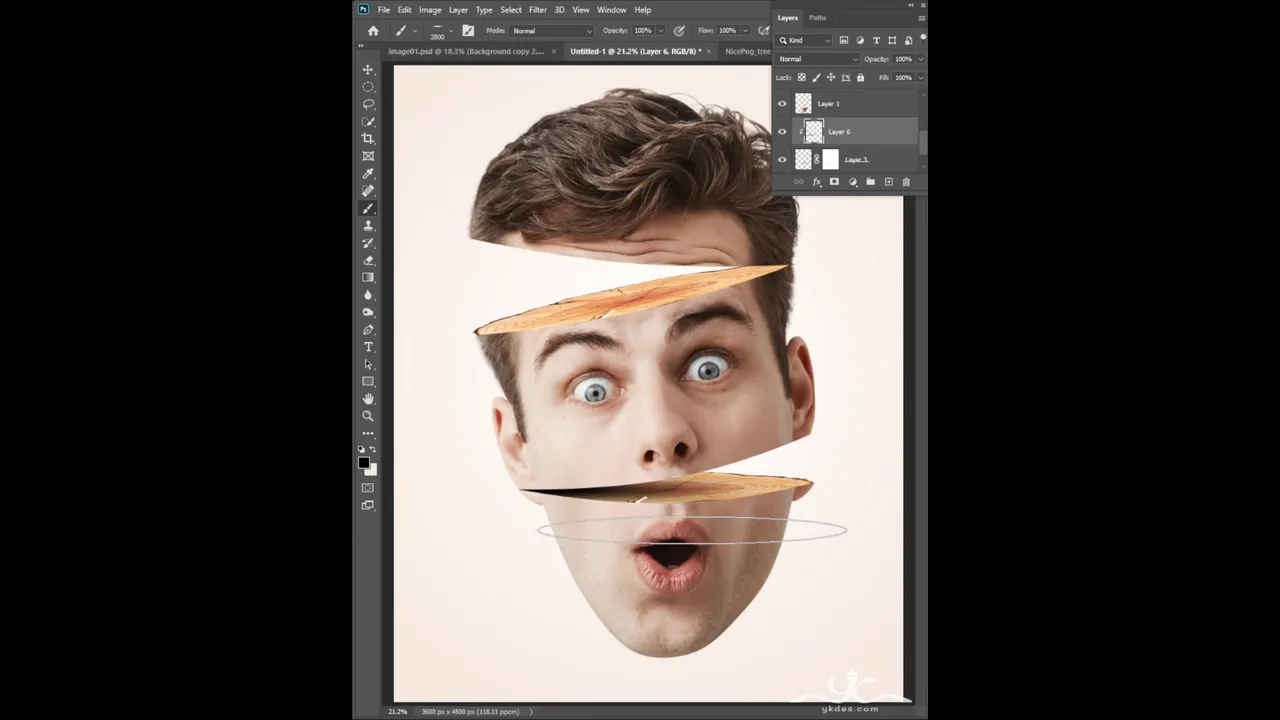Open the brush Mode dropdown
The width and height of the screenshot is (1280, 720).
coord(552,31)
